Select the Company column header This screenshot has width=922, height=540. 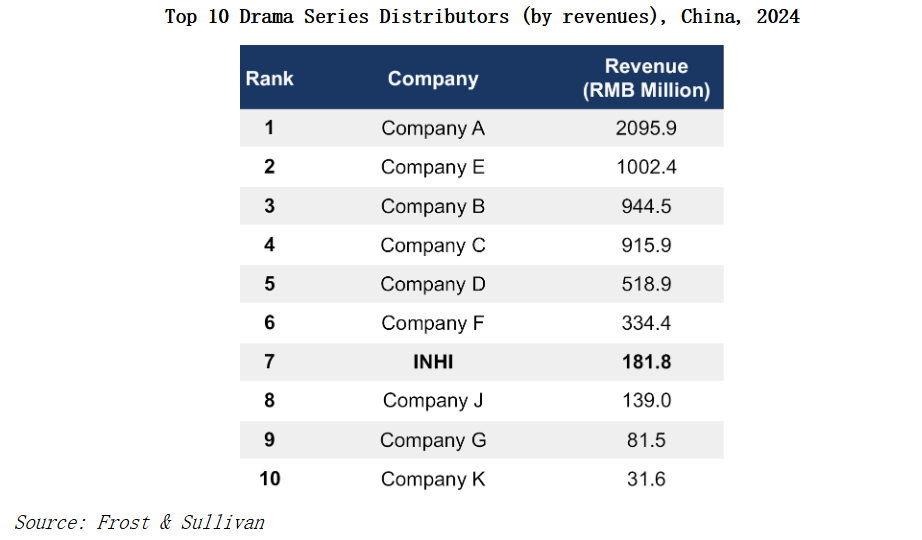[433, 79]
